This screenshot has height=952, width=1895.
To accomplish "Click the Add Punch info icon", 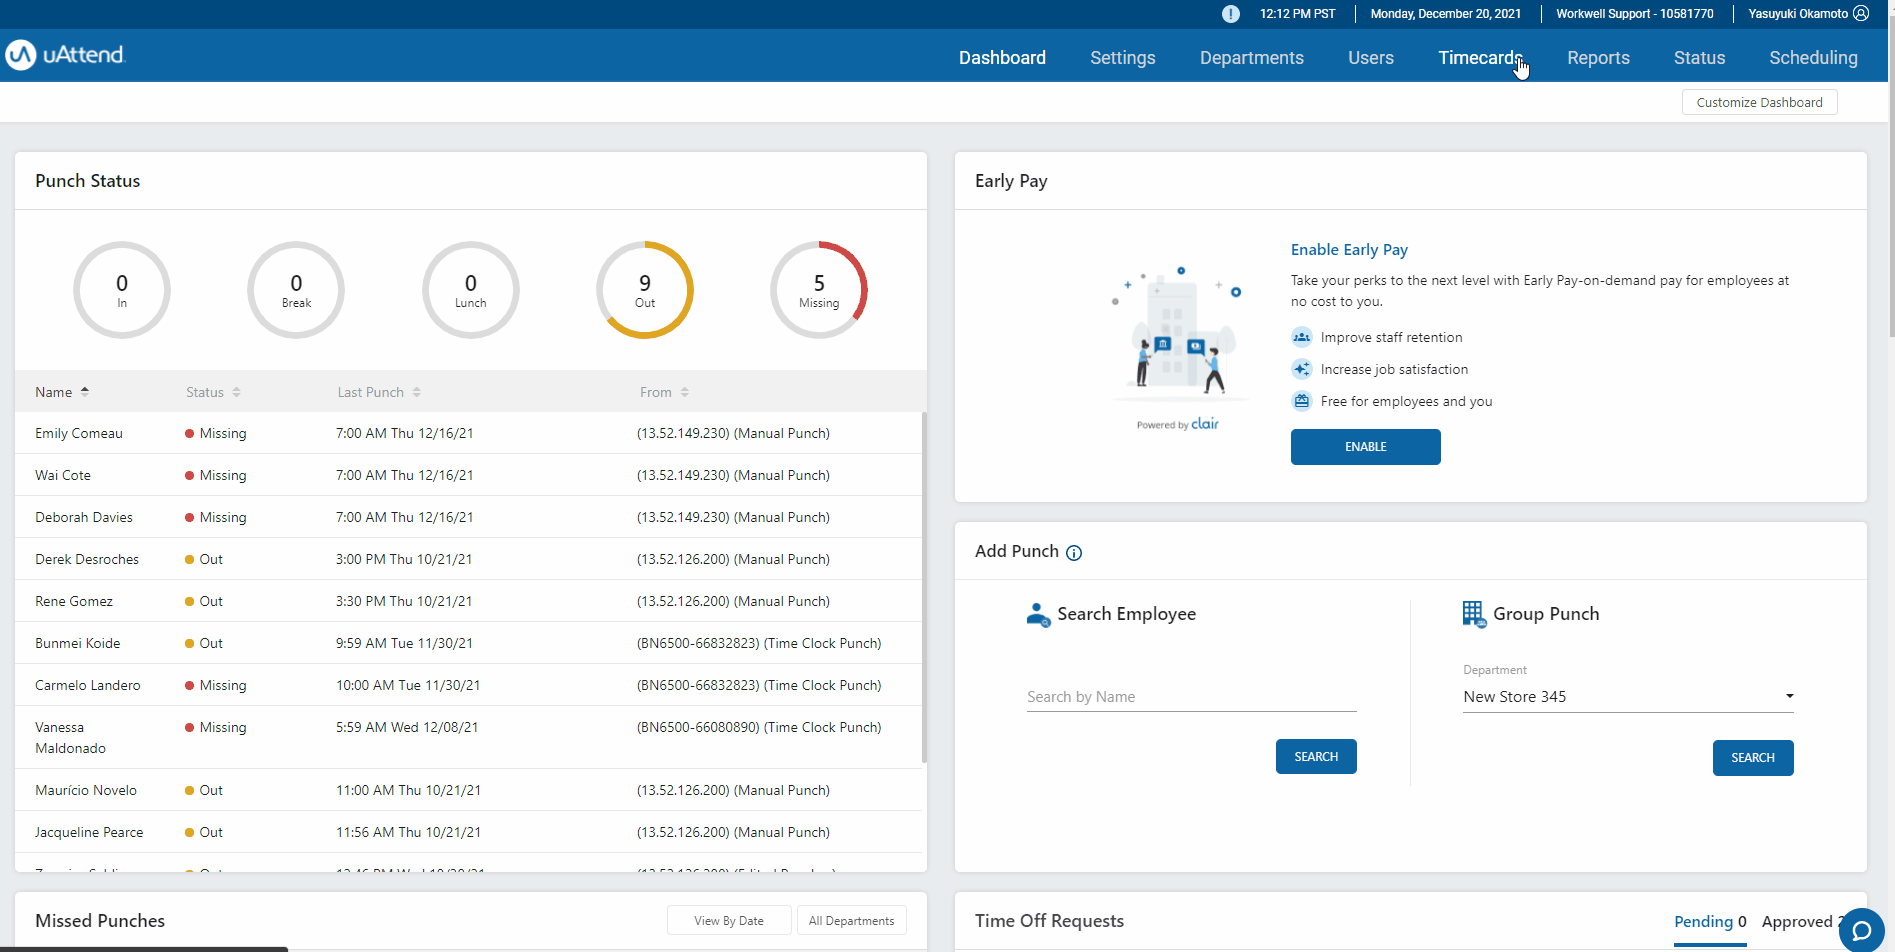I will [1074, 553].
